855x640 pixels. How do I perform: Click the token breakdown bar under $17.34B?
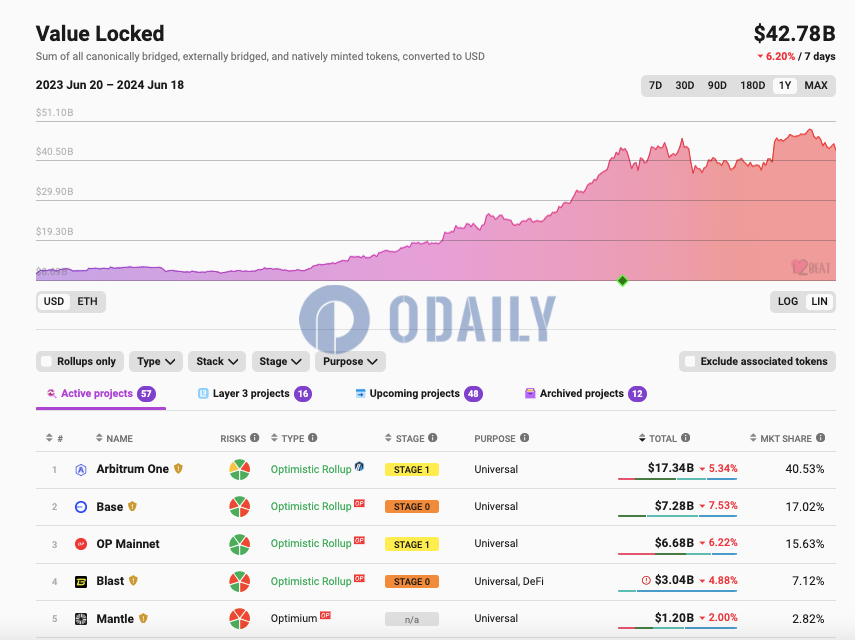tap(677, 479)
